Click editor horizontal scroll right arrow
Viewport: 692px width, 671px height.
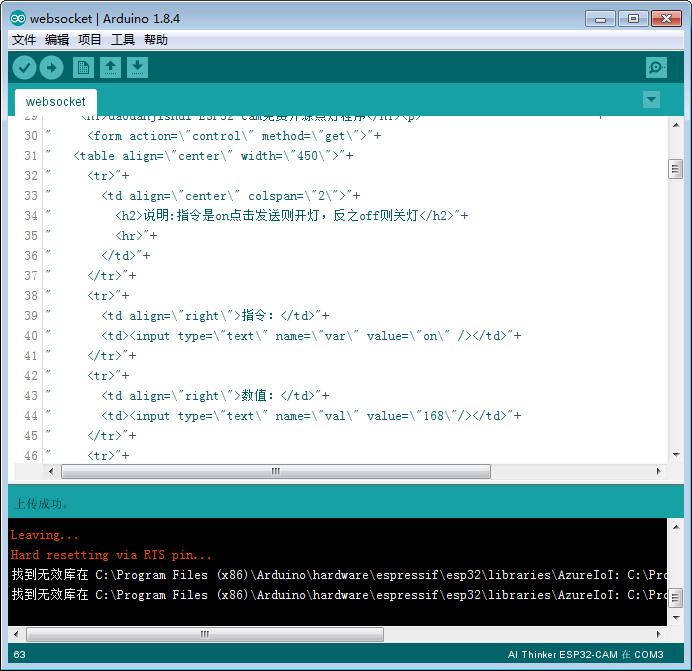coord(658,471)
